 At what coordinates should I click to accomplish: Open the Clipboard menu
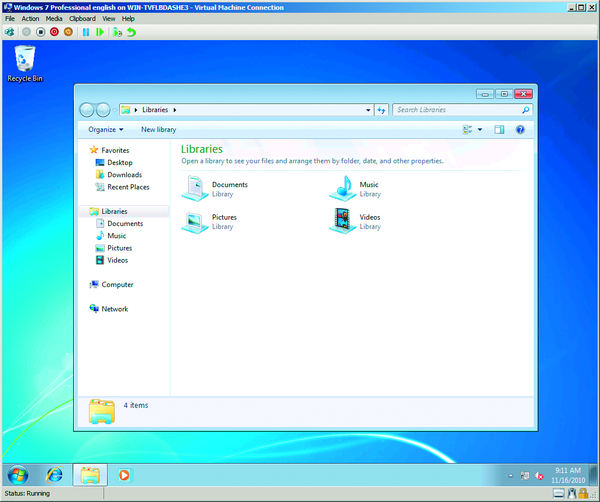point(83,19)
